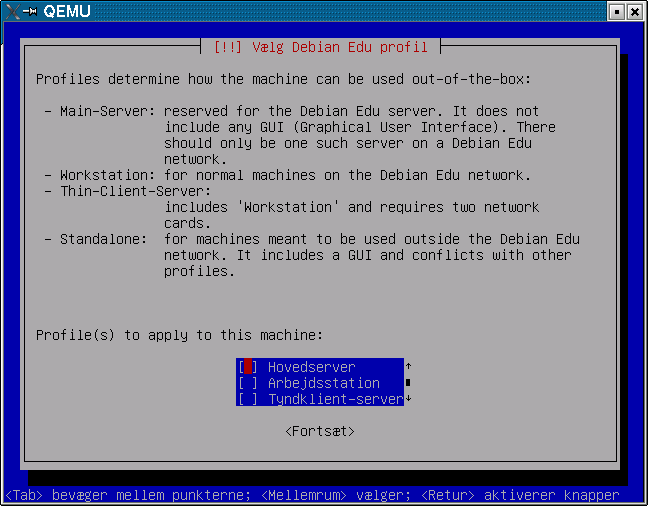Click the pin icon in QEMU title bar
This screenshot has width=648, height=506.
(30, 11)
